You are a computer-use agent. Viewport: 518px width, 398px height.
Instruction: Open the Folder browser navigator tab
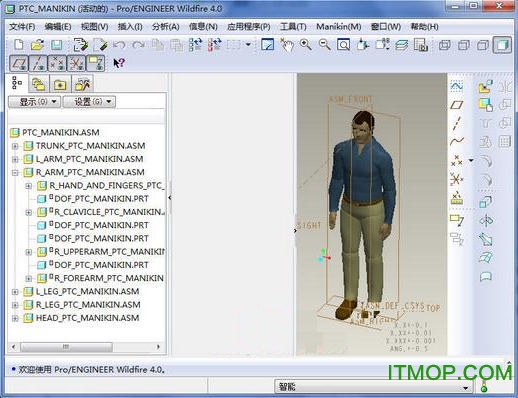tap(39, 84)
